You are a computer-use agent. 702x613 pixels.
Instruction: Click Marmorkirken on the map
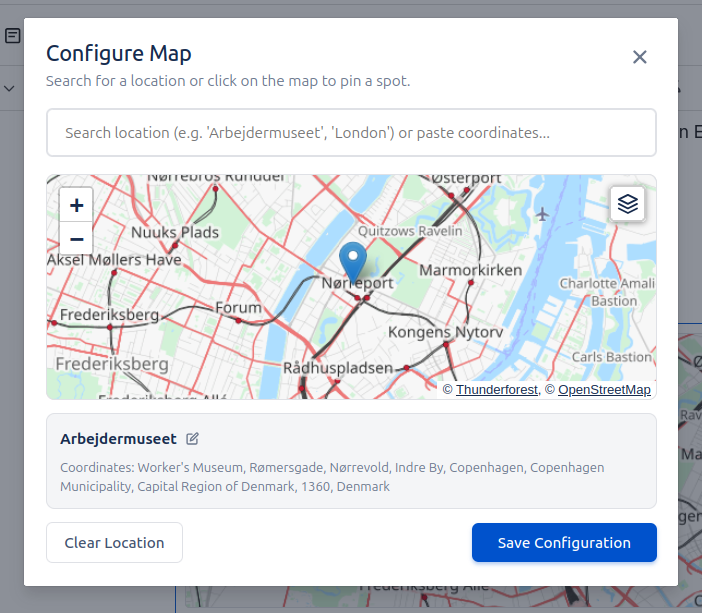(470, 271)
